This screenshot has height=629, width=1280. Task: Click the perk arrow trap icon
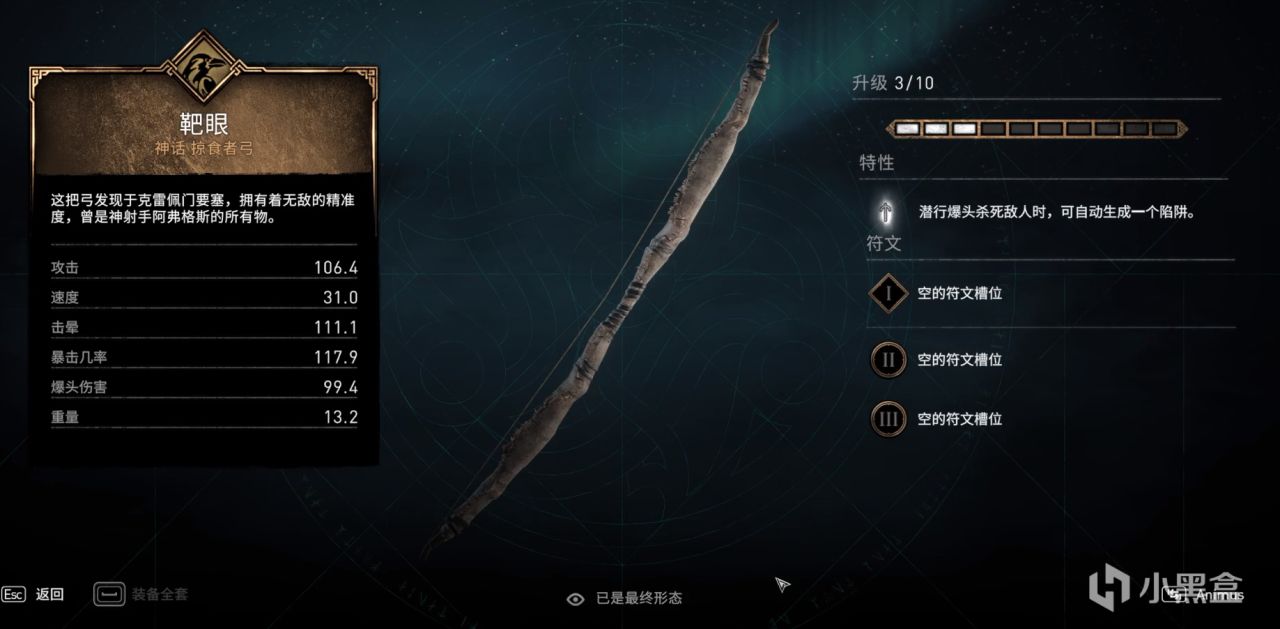(886, 212)
